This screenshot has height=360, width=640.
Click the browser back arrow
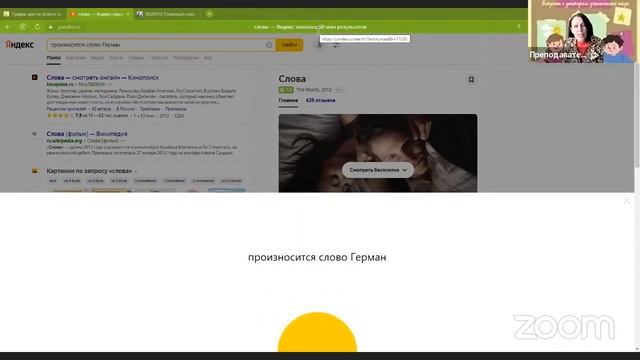point(8,27)
